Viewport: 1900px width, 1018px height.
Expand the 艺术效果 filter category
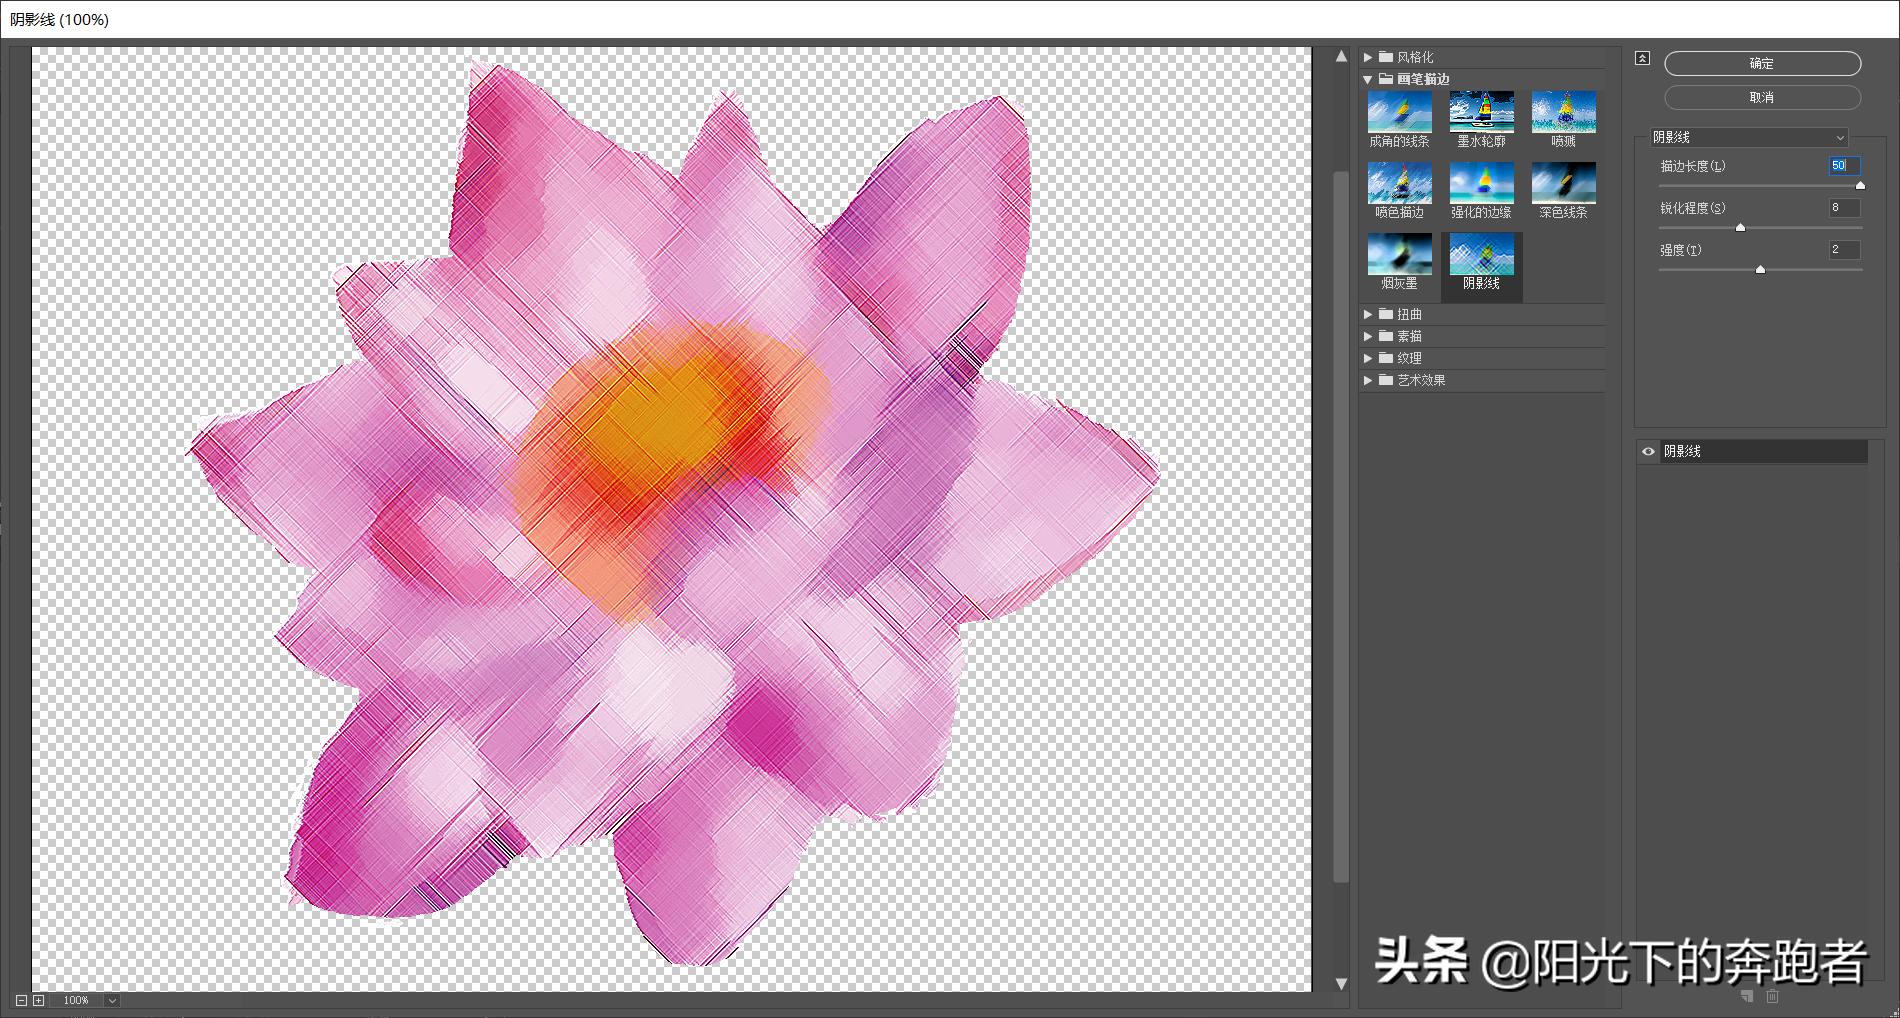pos(1367,380)
